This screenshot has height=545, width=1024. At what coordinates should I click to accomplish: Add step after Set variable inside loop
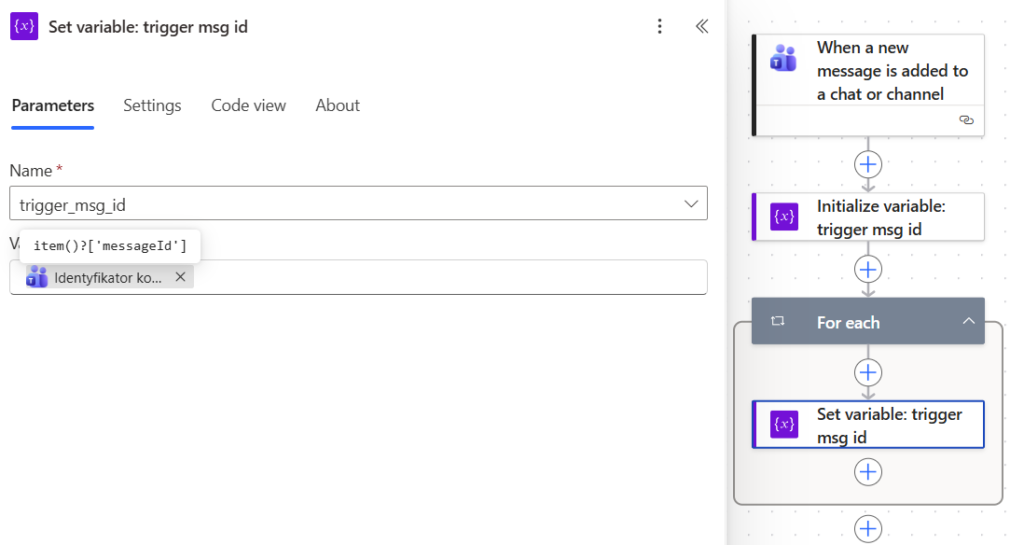pos(868,471)
